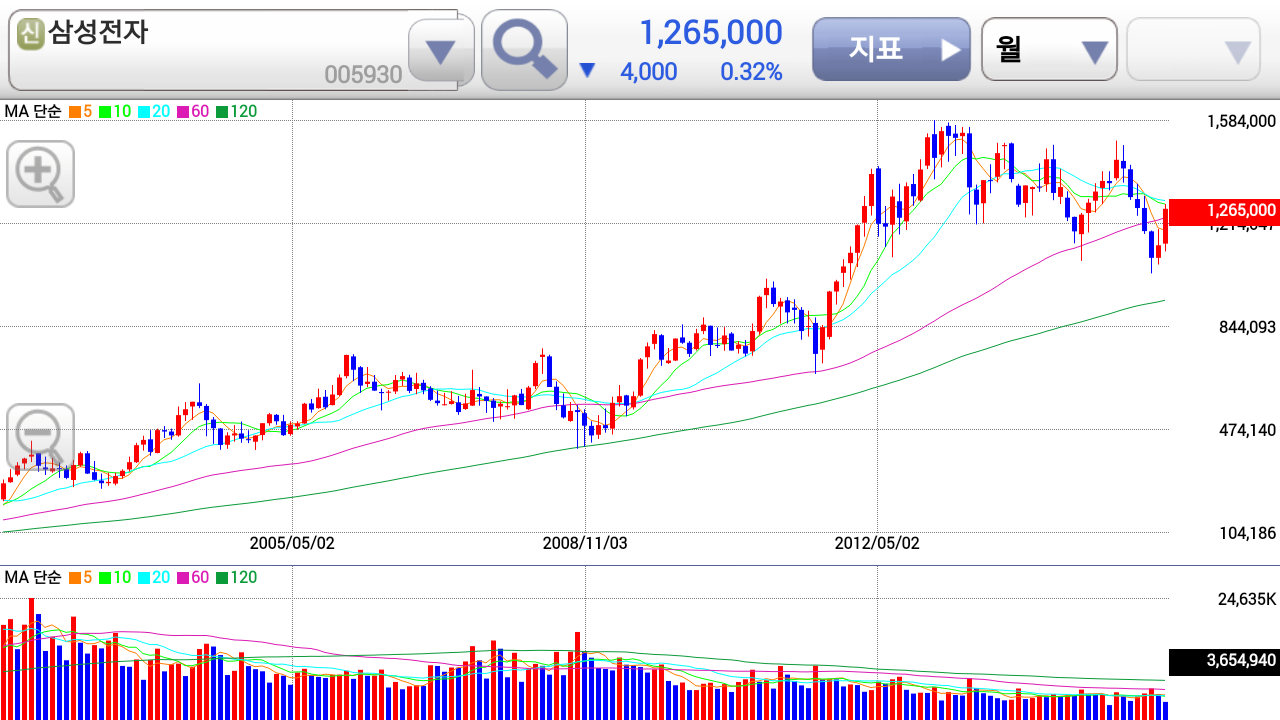The width and height of the screenshot is (1280, 720).
Task: Click the price change value 4,000
Action: 648,72
